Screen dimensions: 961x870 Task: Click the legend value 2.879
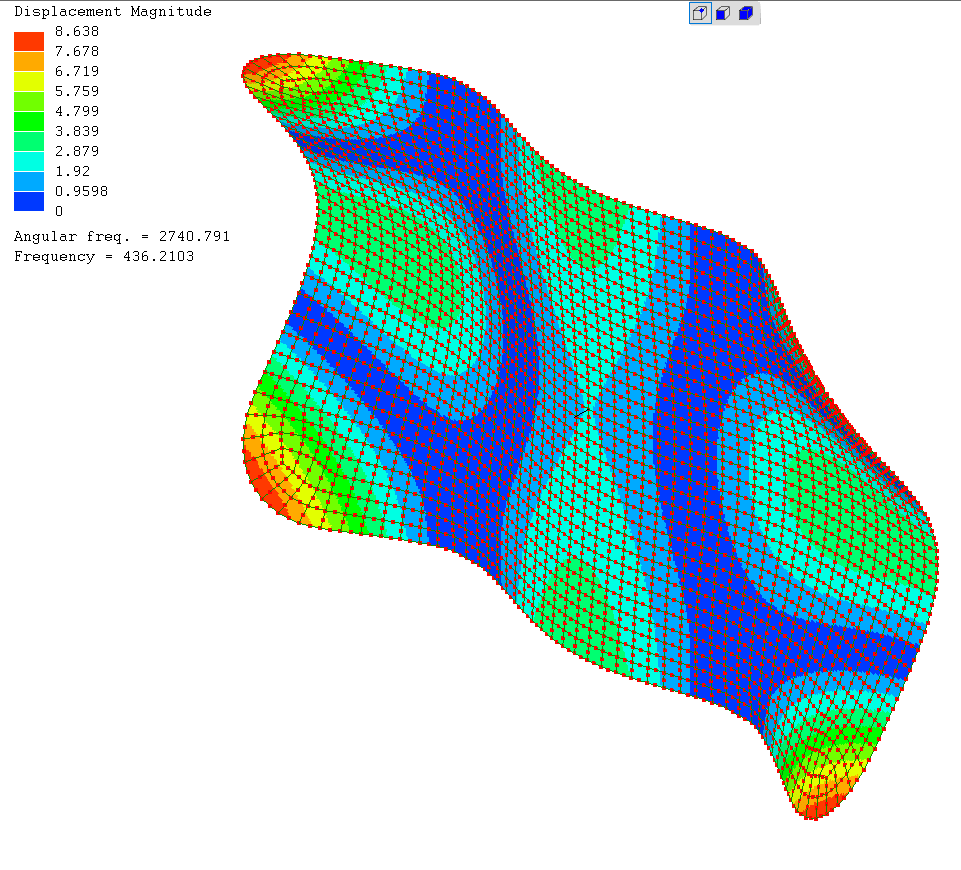coord(77,151)
